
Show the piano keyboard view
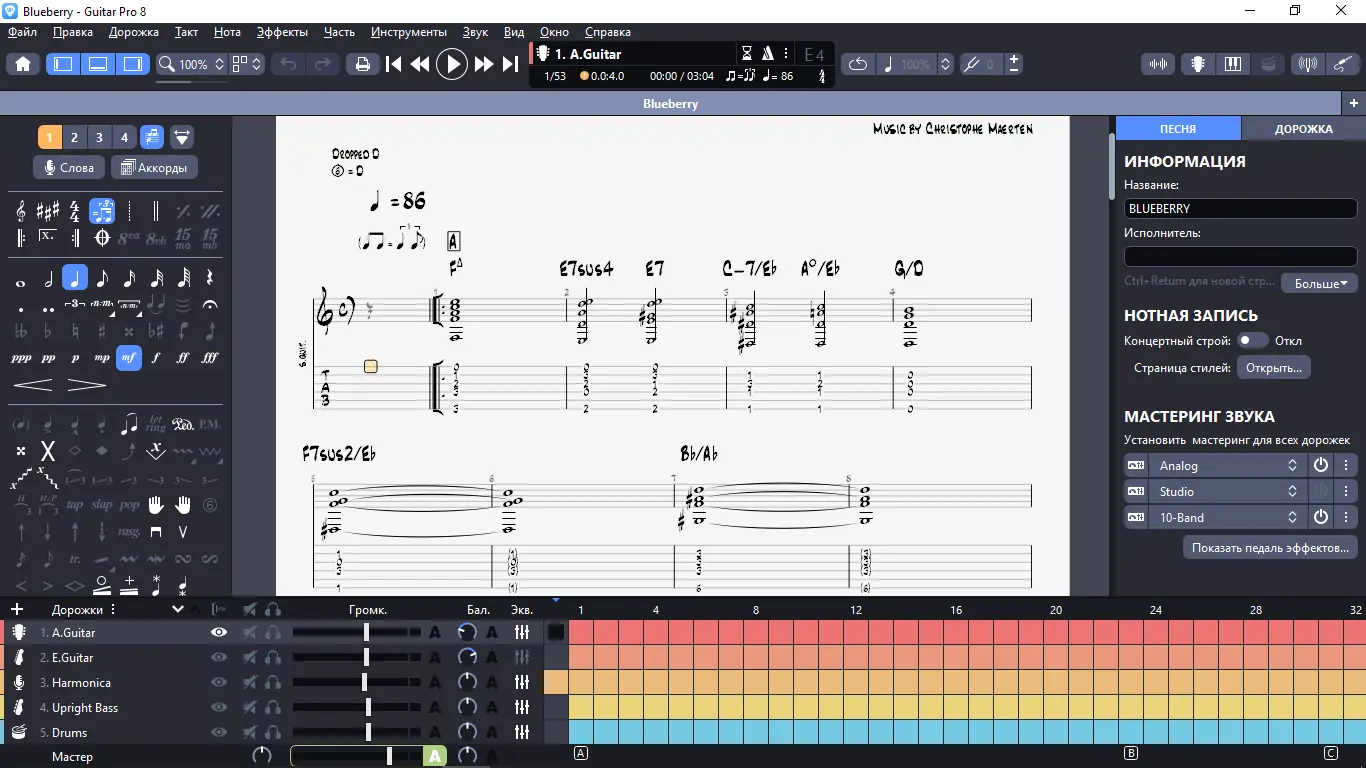(x=1233, y=64)
